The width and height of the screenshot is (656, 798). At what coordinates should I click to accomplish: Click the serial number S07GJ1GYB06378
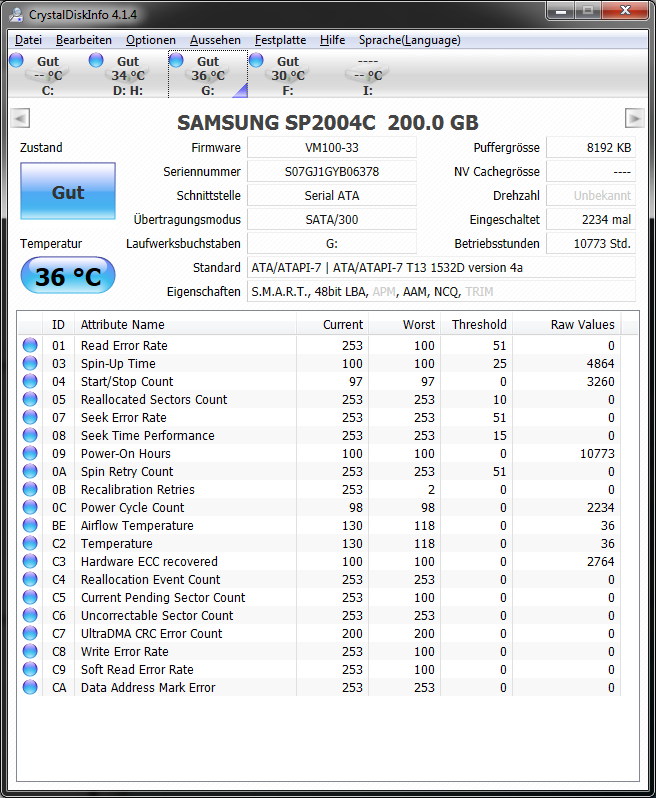[332, 172]
